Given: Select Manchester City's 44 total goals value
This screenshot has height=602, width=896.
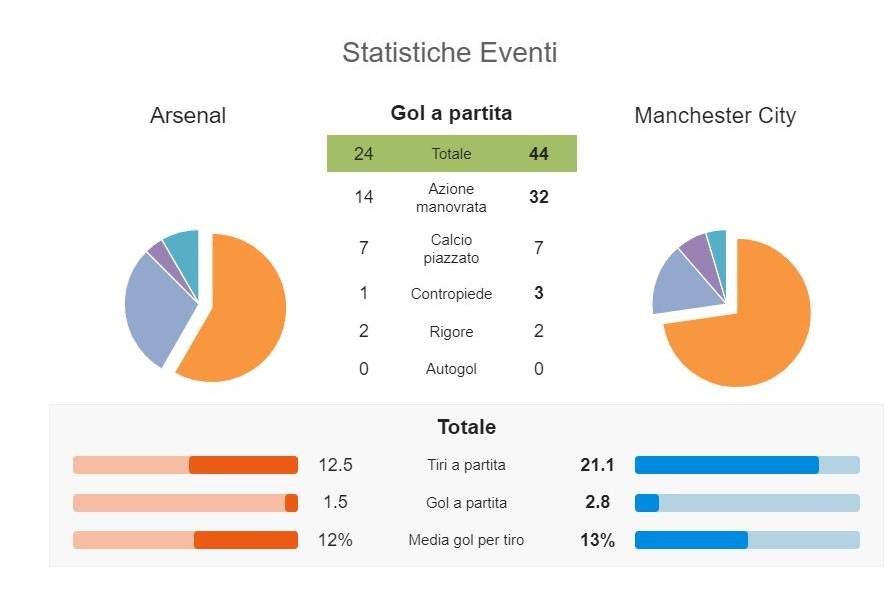Looking at the screenshot, I should [538, 154].
